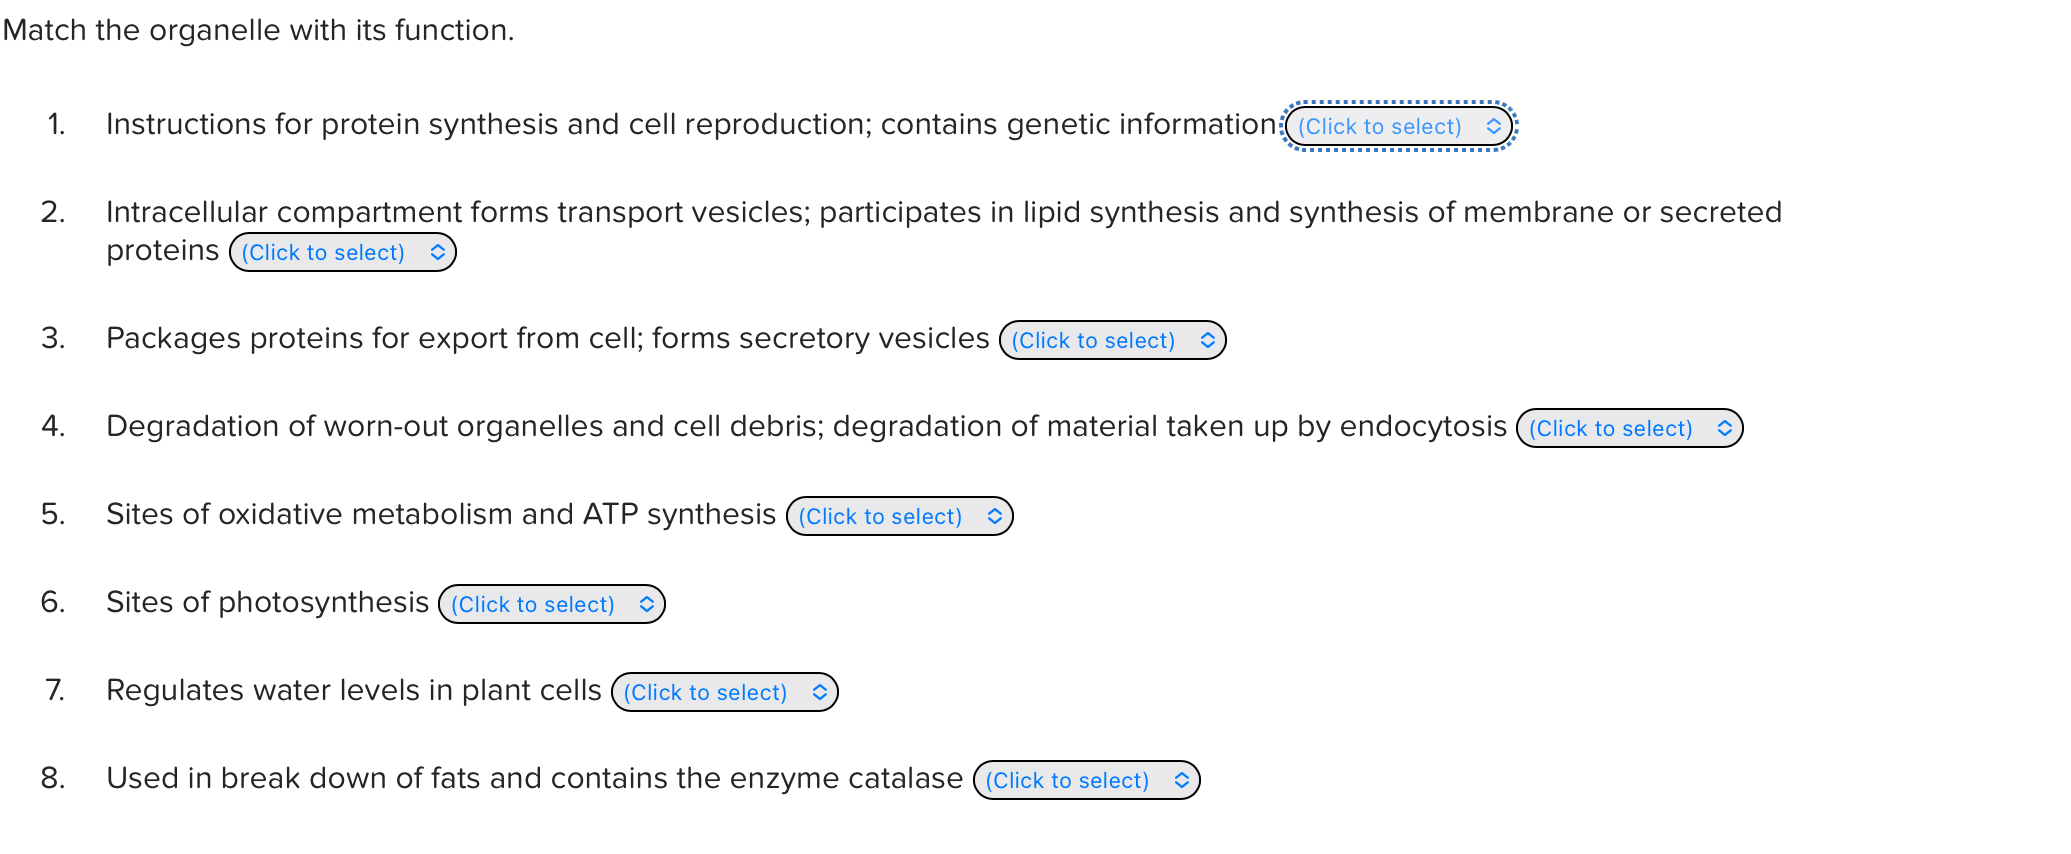
Task: Click the up-down chevron icon on question 1 selector
Action: click(x=1493, y=126)
